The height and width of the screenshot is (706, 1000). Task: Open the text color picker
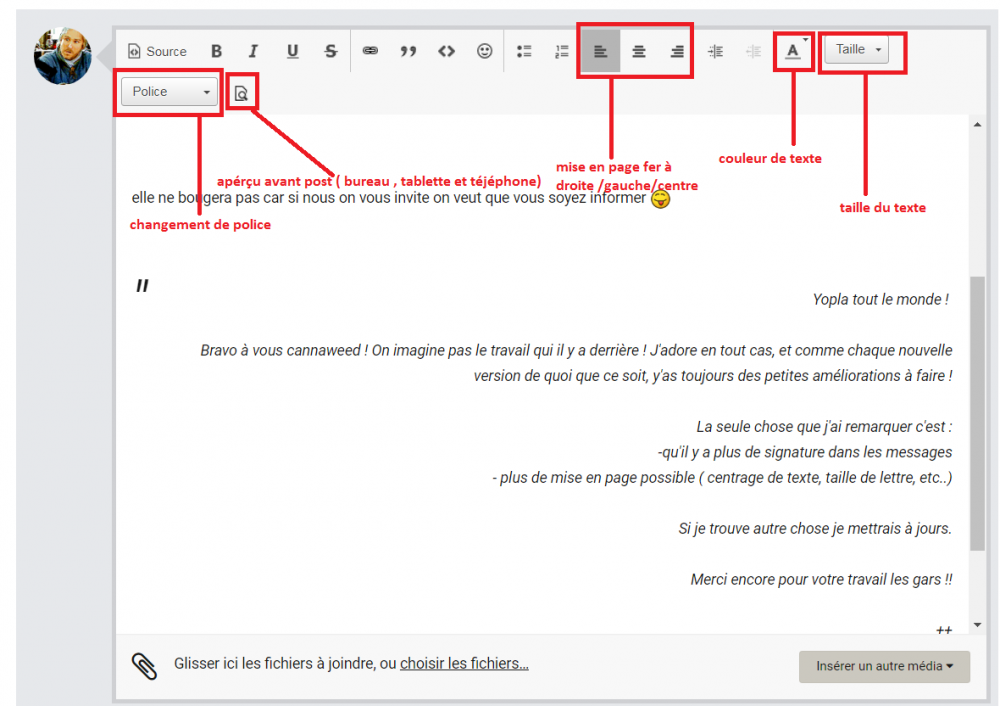[793, 51]
